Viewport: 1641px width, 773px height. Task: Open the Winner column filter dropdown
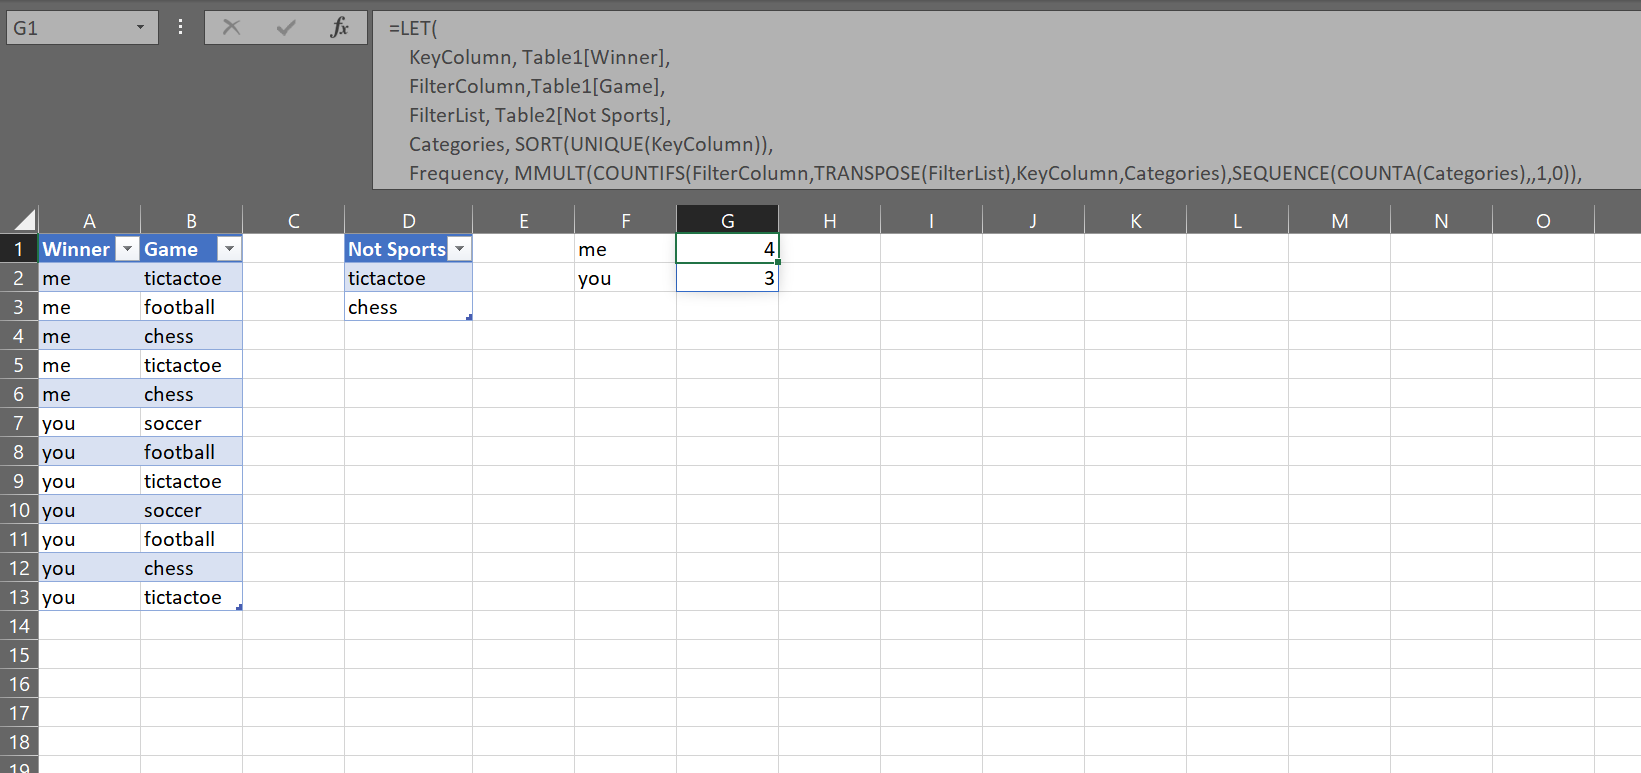pos(127,249)
